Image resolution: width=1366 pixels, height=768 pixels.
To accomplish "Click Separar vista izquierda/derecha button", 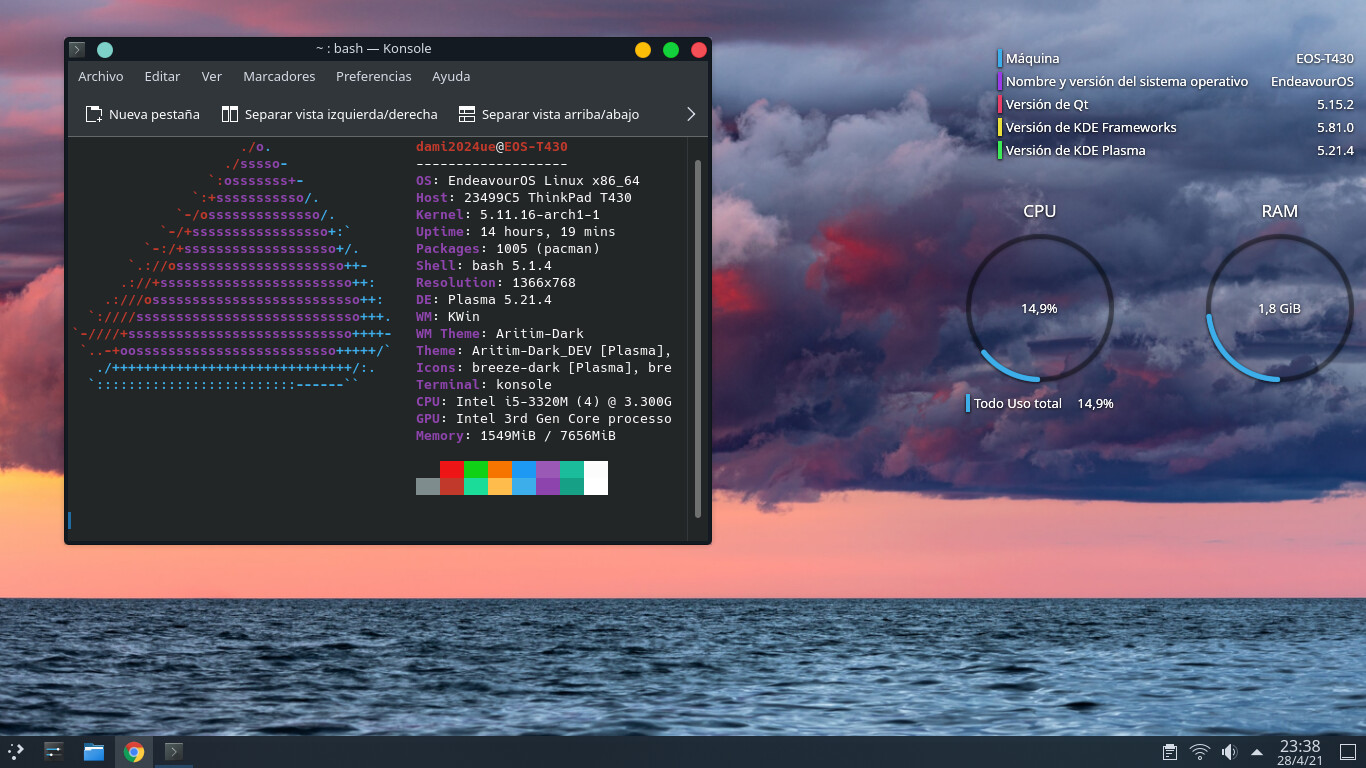I will click(x=329, y=114).
